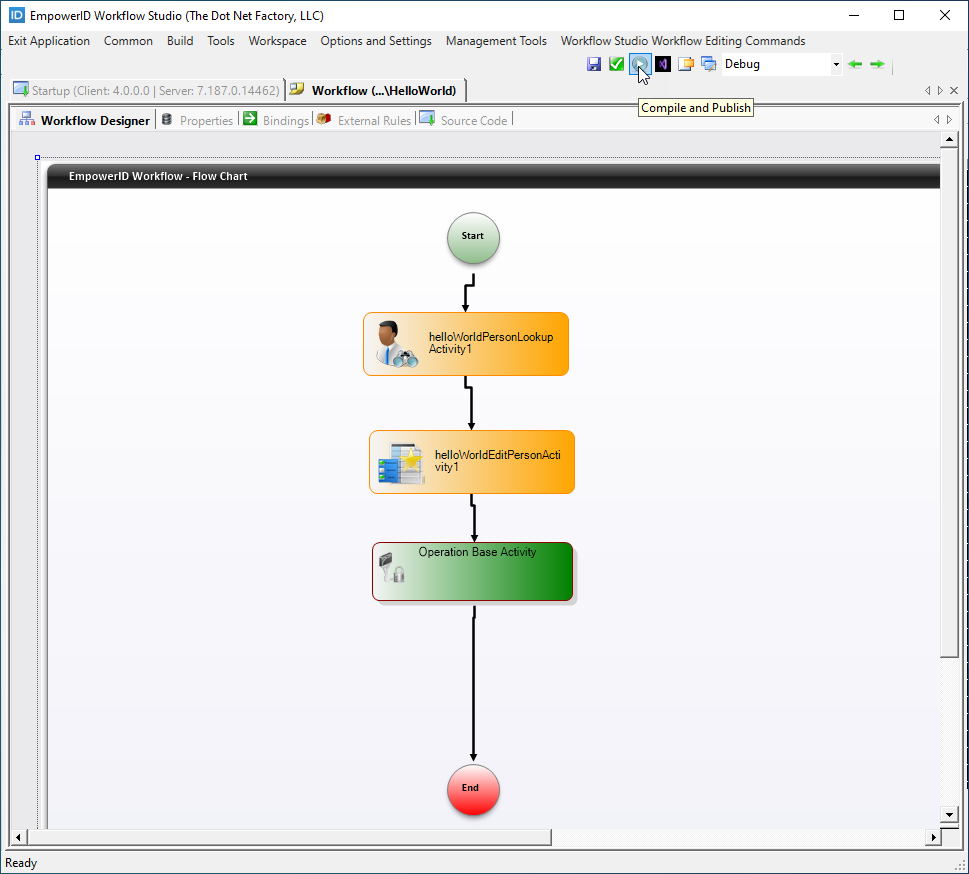Click the flowchart icon beside Workflow Designer
Viewport: 969px width, 874px height.
point(26,119)
